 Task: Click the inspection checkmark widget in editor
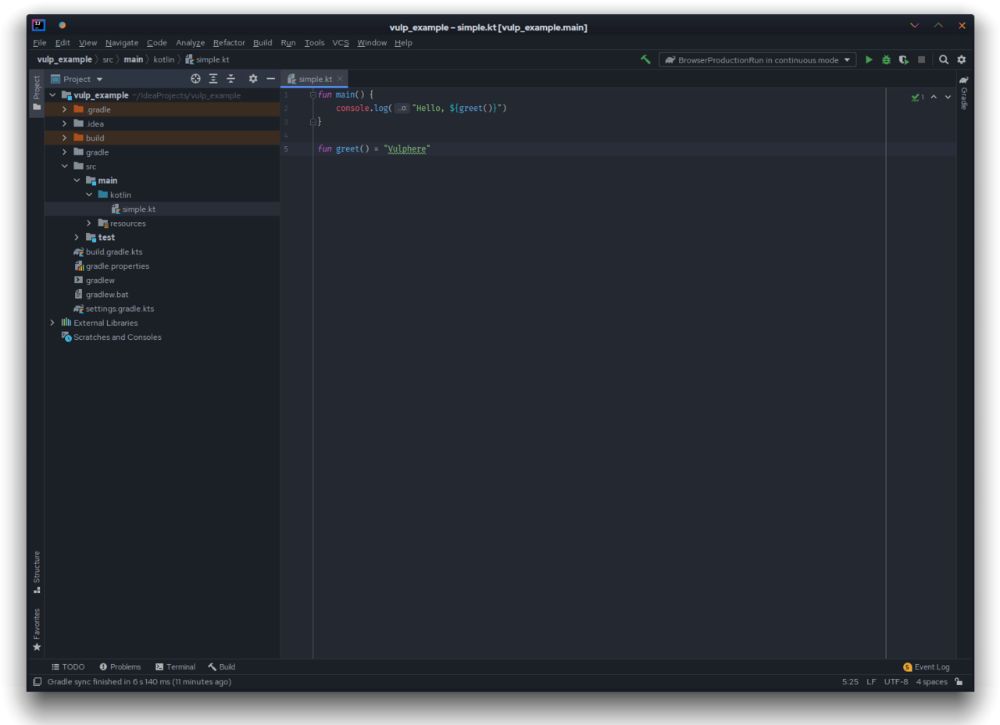click(x=917, y=97)
